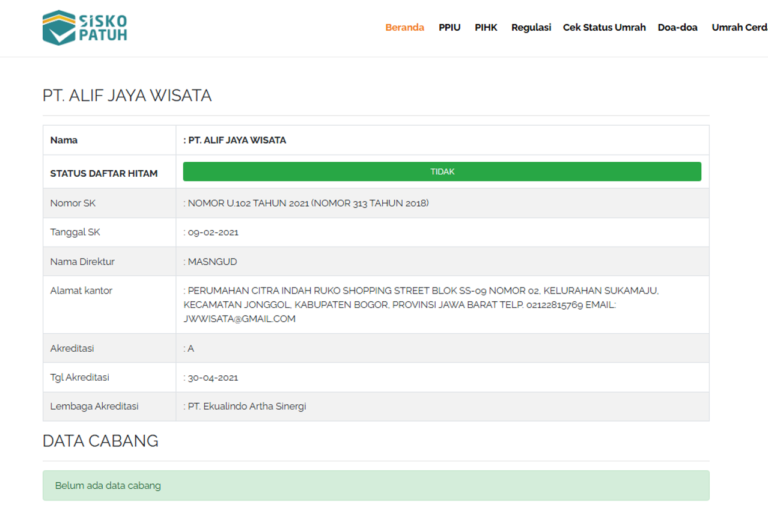Click the Sisko Patuh logo

(85, 27)
